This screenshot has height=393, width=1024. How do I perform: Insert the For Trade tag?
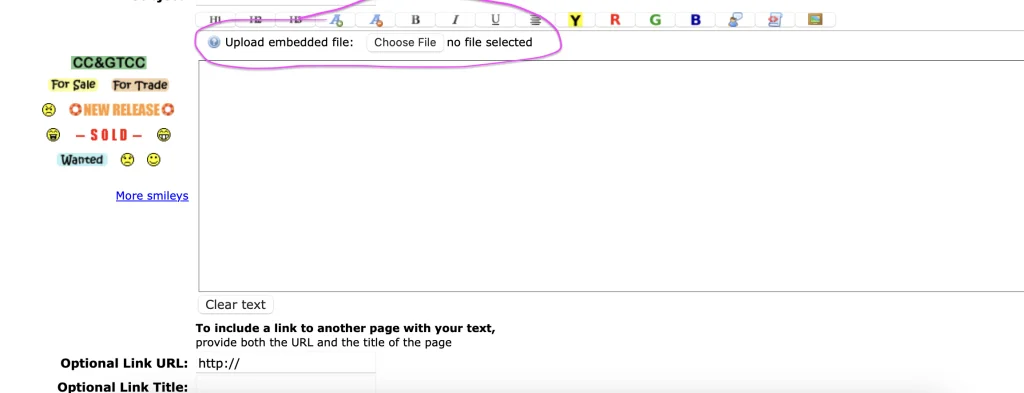pos(140,85)
